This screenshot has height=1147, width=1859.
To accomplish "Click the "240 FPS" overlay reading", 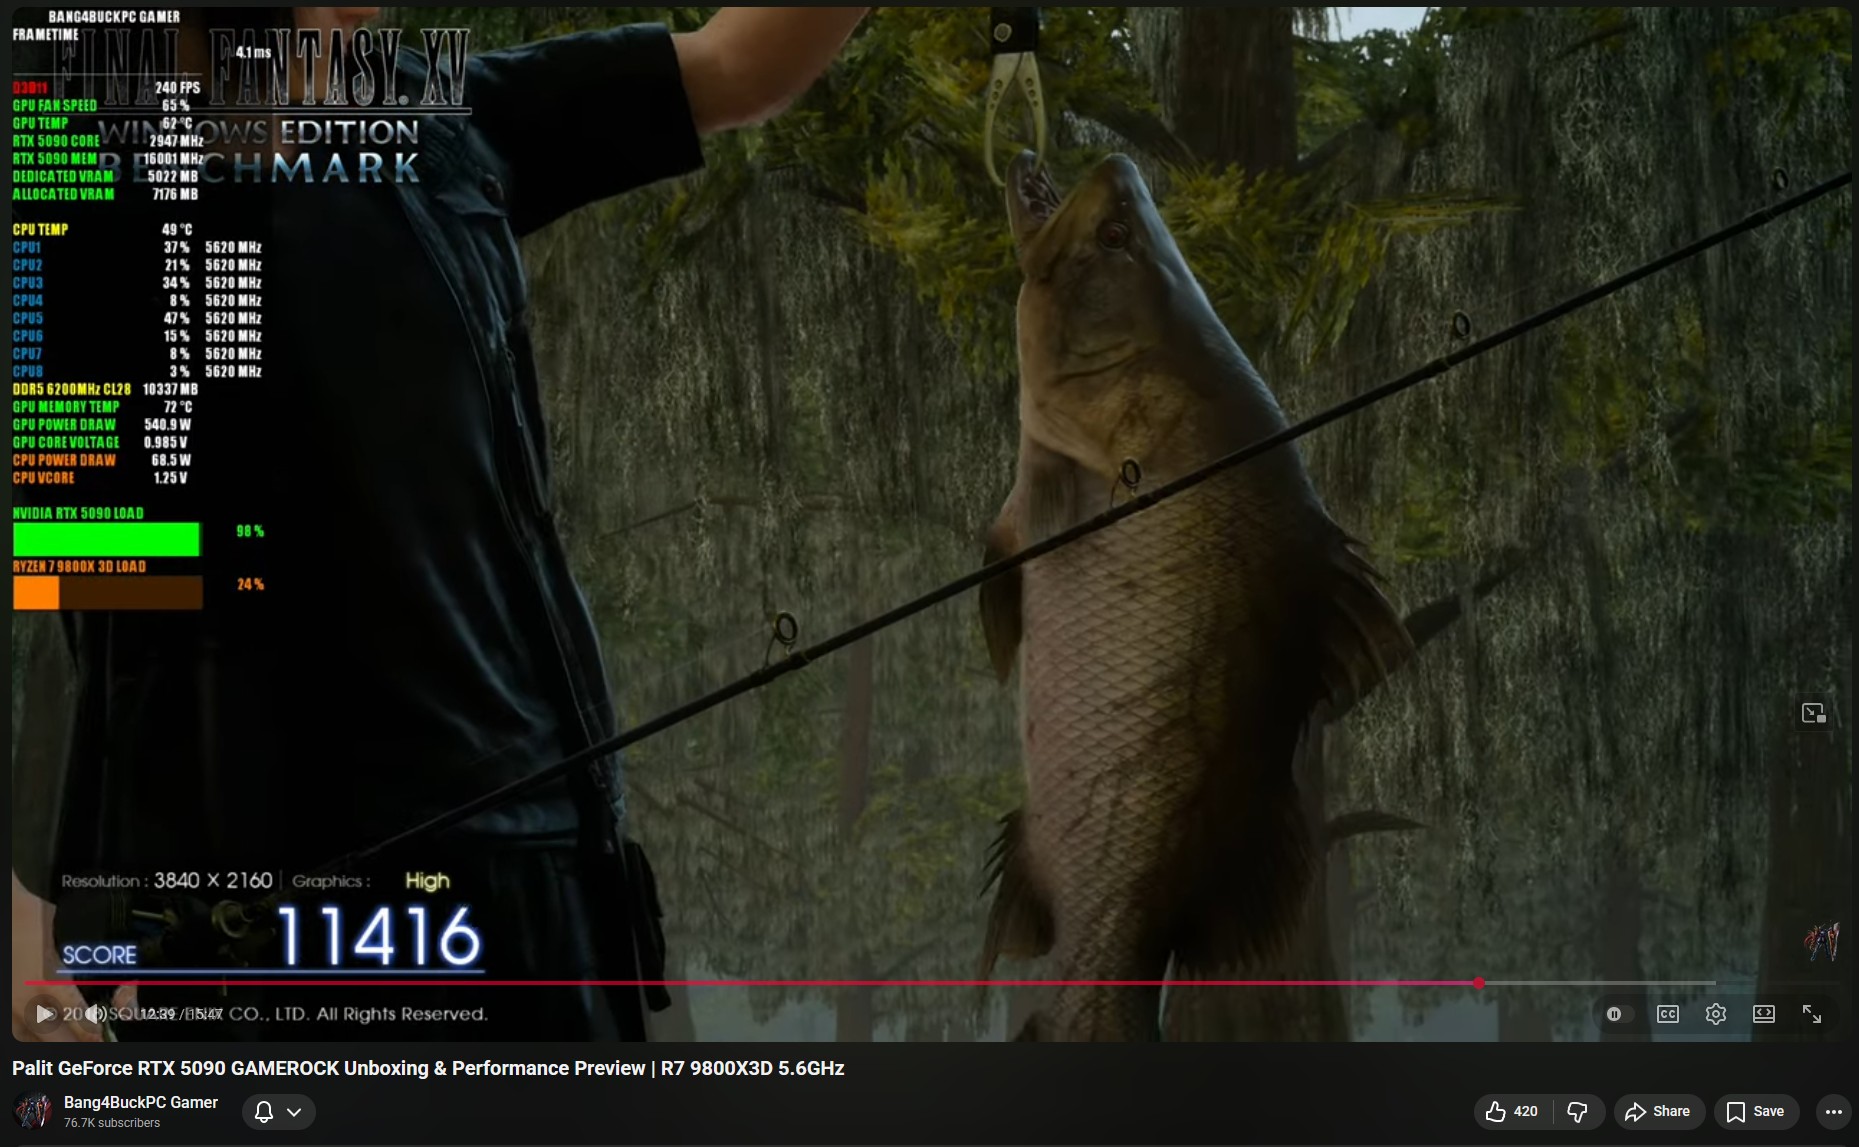I will (x=178, y=88).
